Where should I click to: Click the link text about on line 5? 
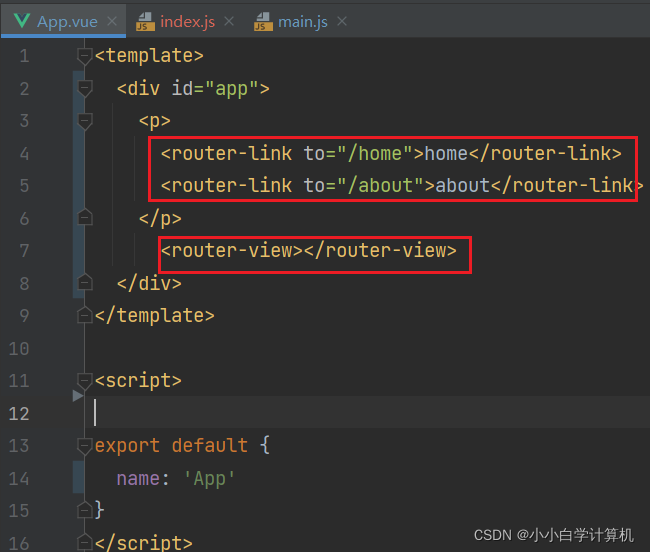(x=463, y=185)
